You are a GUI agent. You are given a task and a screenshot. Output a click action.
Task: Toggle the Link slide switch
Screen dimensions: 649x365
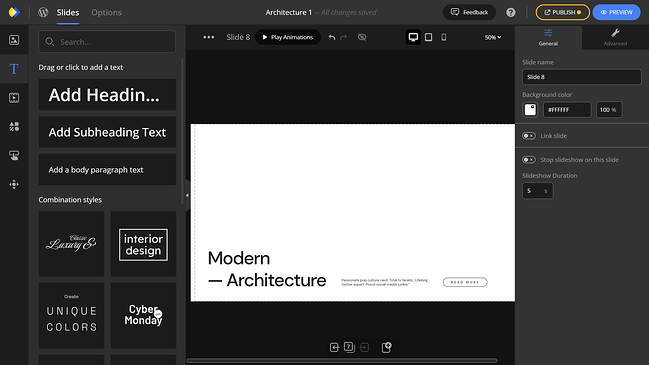click(529, 136)
